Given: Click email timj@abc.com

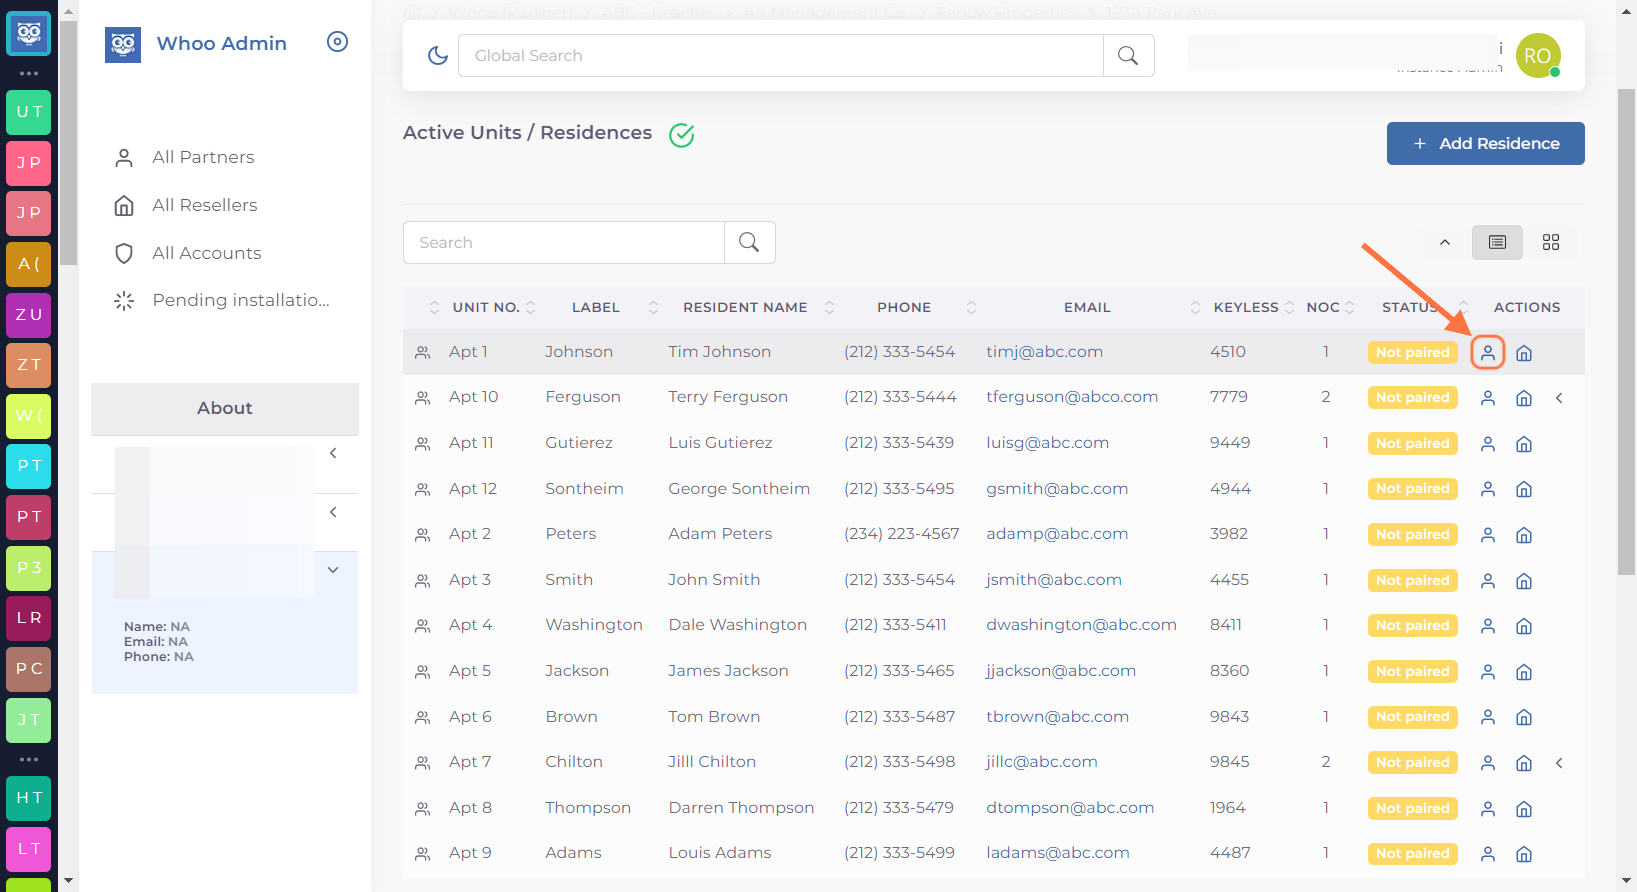Looking at the screenshot, I should [x=1044, y=352].
